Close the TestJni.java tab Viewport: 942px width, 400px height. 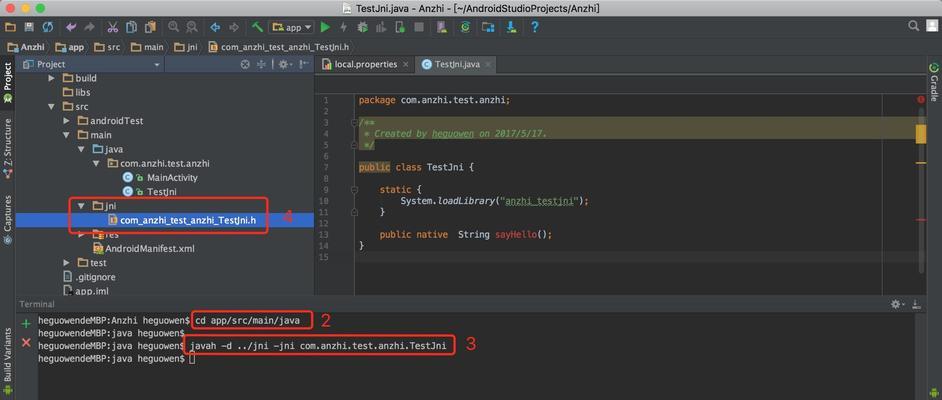click(488, 64)
